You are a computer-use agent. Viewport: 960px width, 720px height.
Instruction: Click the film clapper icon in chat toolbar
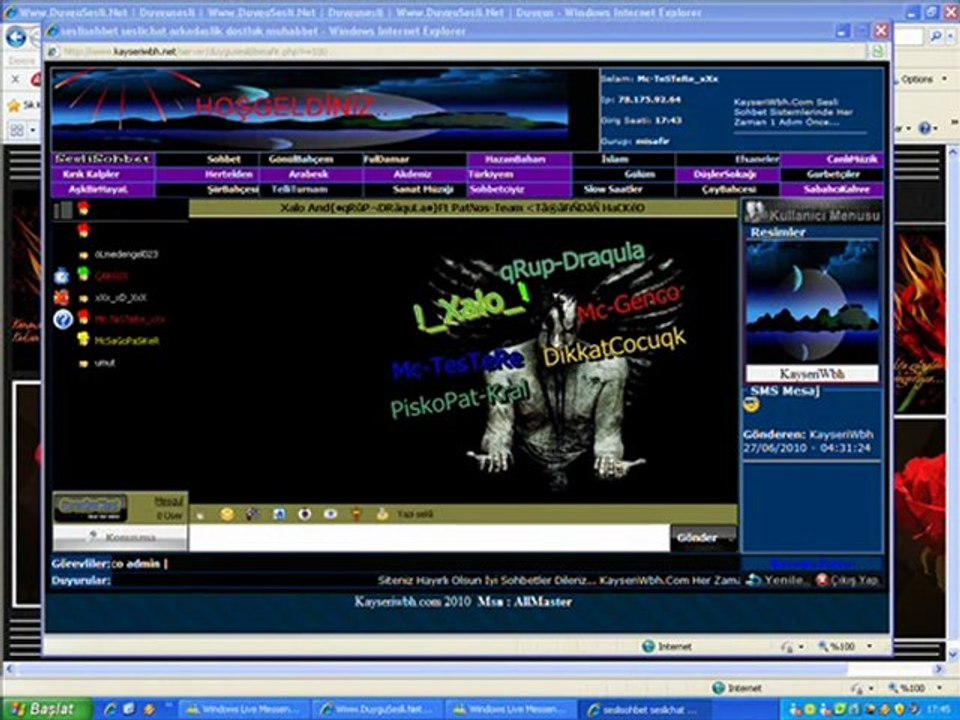[253, 514]
